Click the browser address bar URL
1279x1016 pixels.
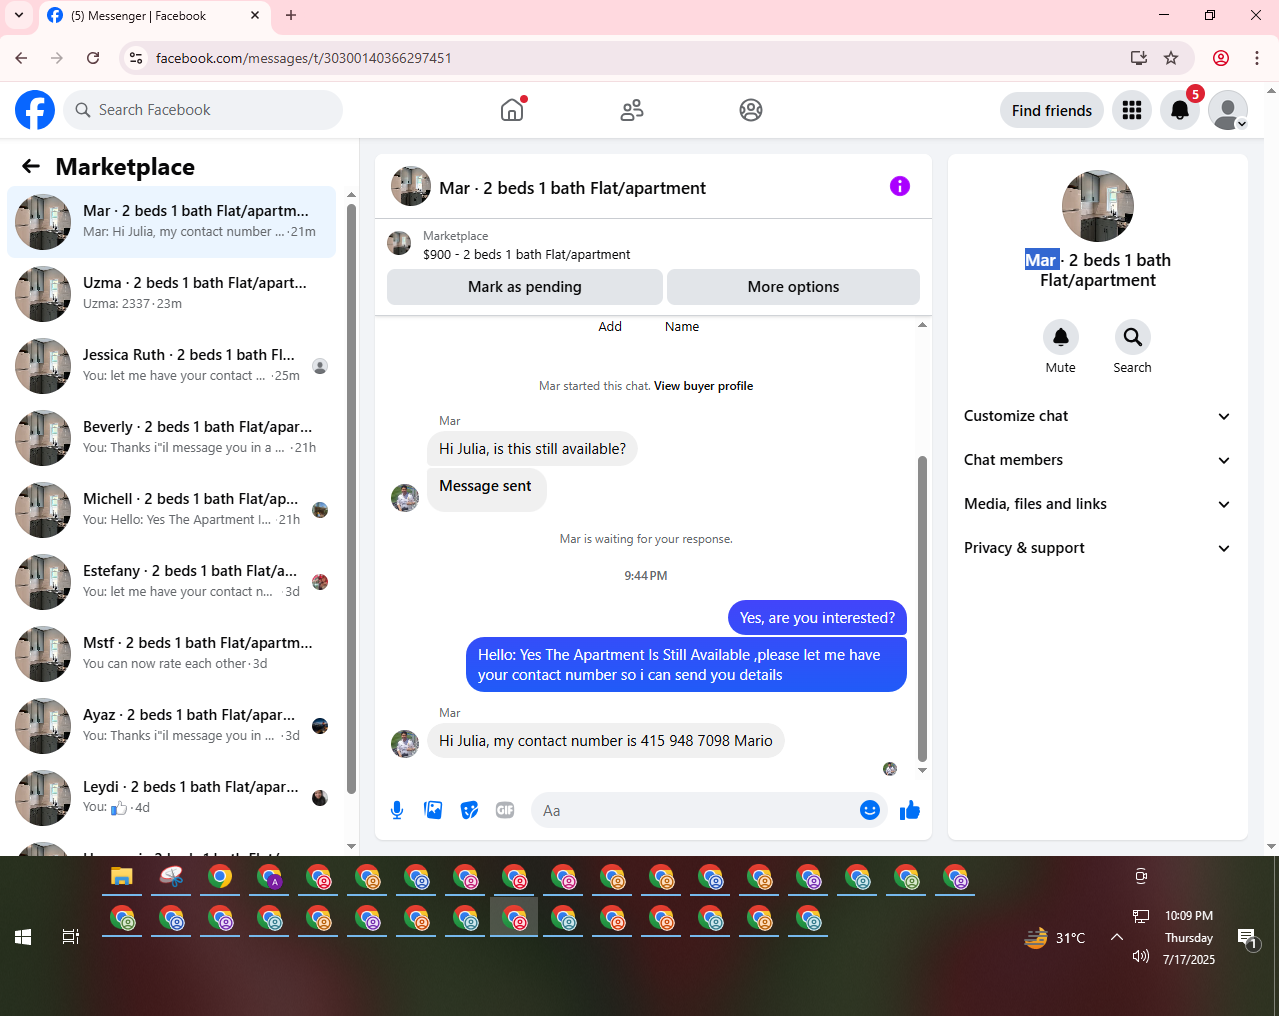pyautogui.click(x=304, y=58)
